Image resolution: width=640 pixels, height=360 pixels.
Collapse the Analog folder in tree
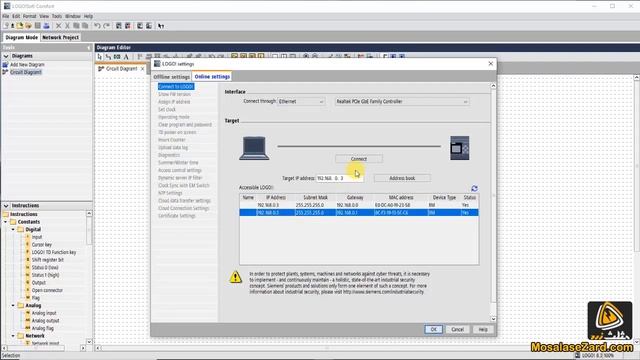pyautogui.click(x=13, y=305)
